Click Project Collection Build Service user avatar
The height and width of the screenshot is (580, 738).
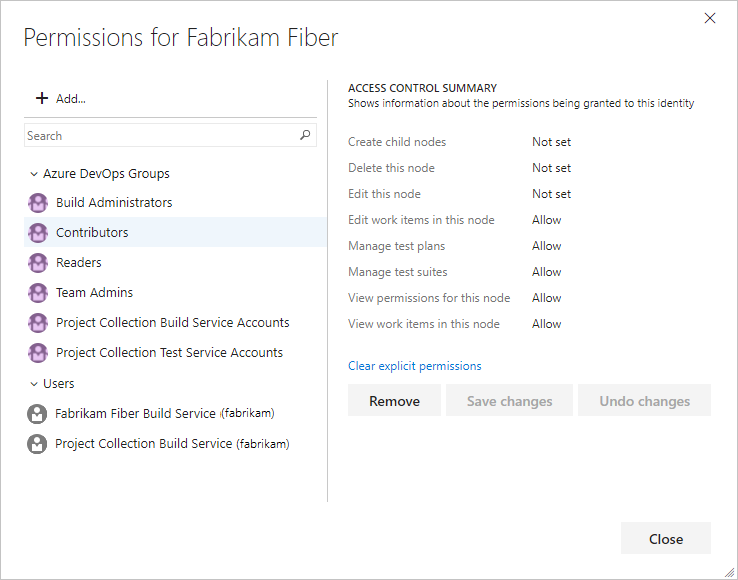coord(38,444)
